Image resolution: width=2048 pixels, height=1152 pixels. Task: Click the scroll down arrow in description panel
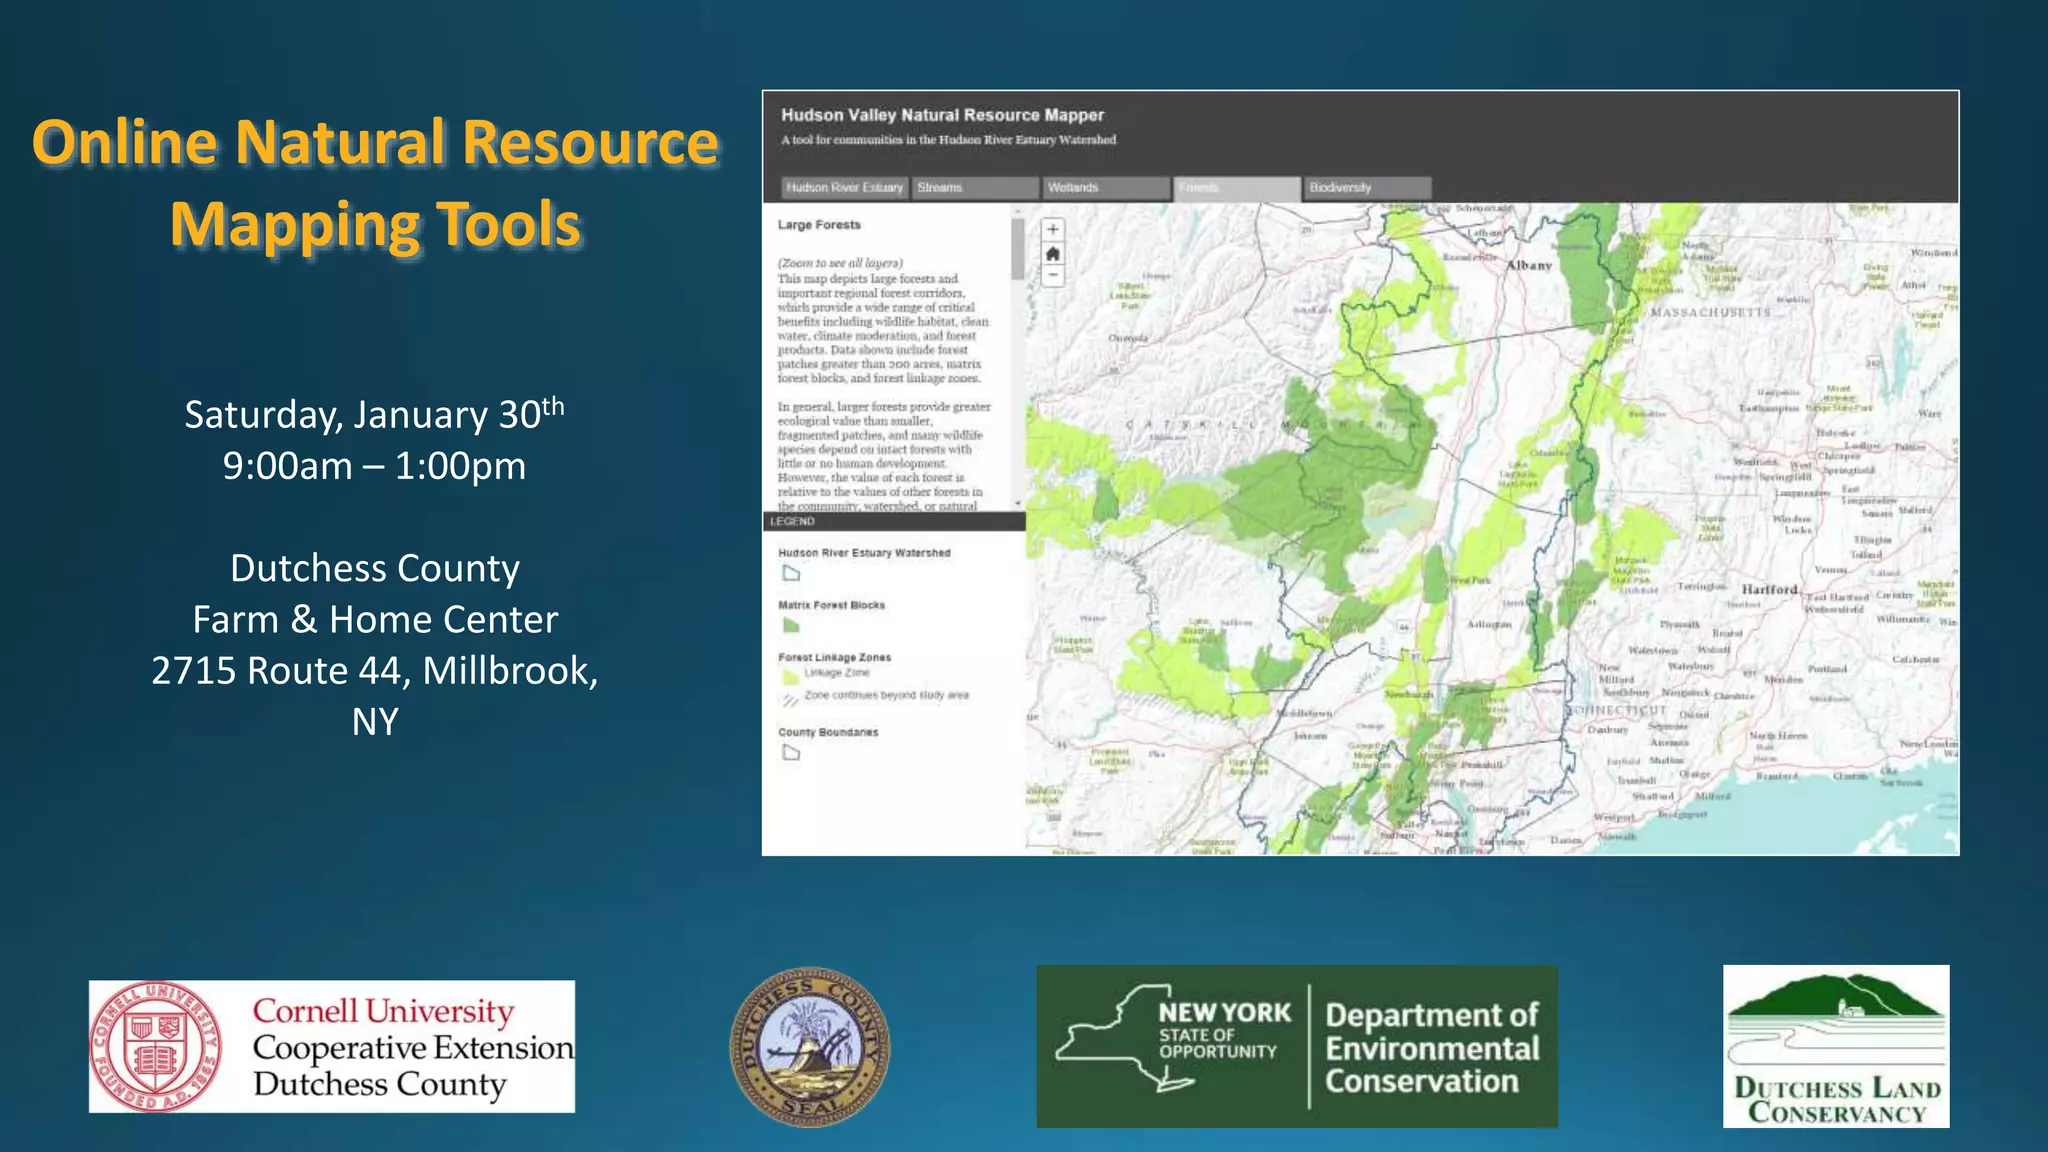1018,504
